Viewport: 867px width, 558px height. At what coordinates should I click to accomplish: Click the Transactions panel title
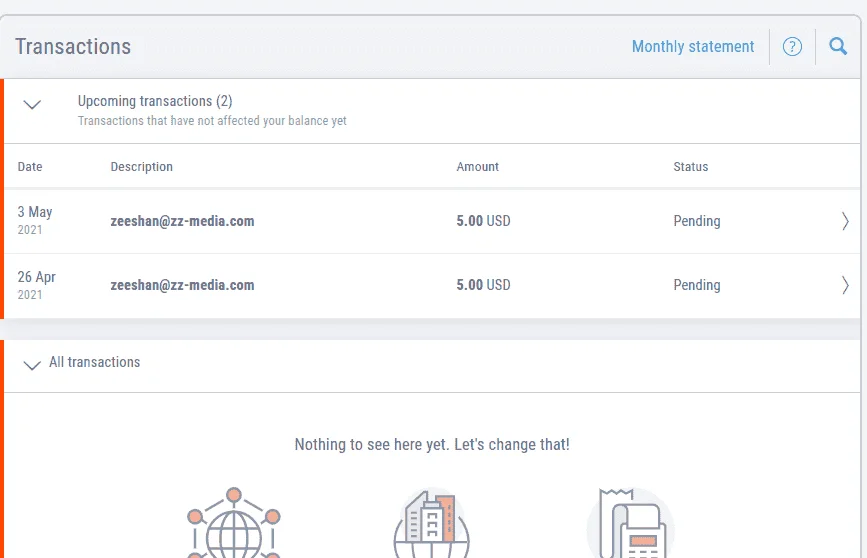(73, 46)
